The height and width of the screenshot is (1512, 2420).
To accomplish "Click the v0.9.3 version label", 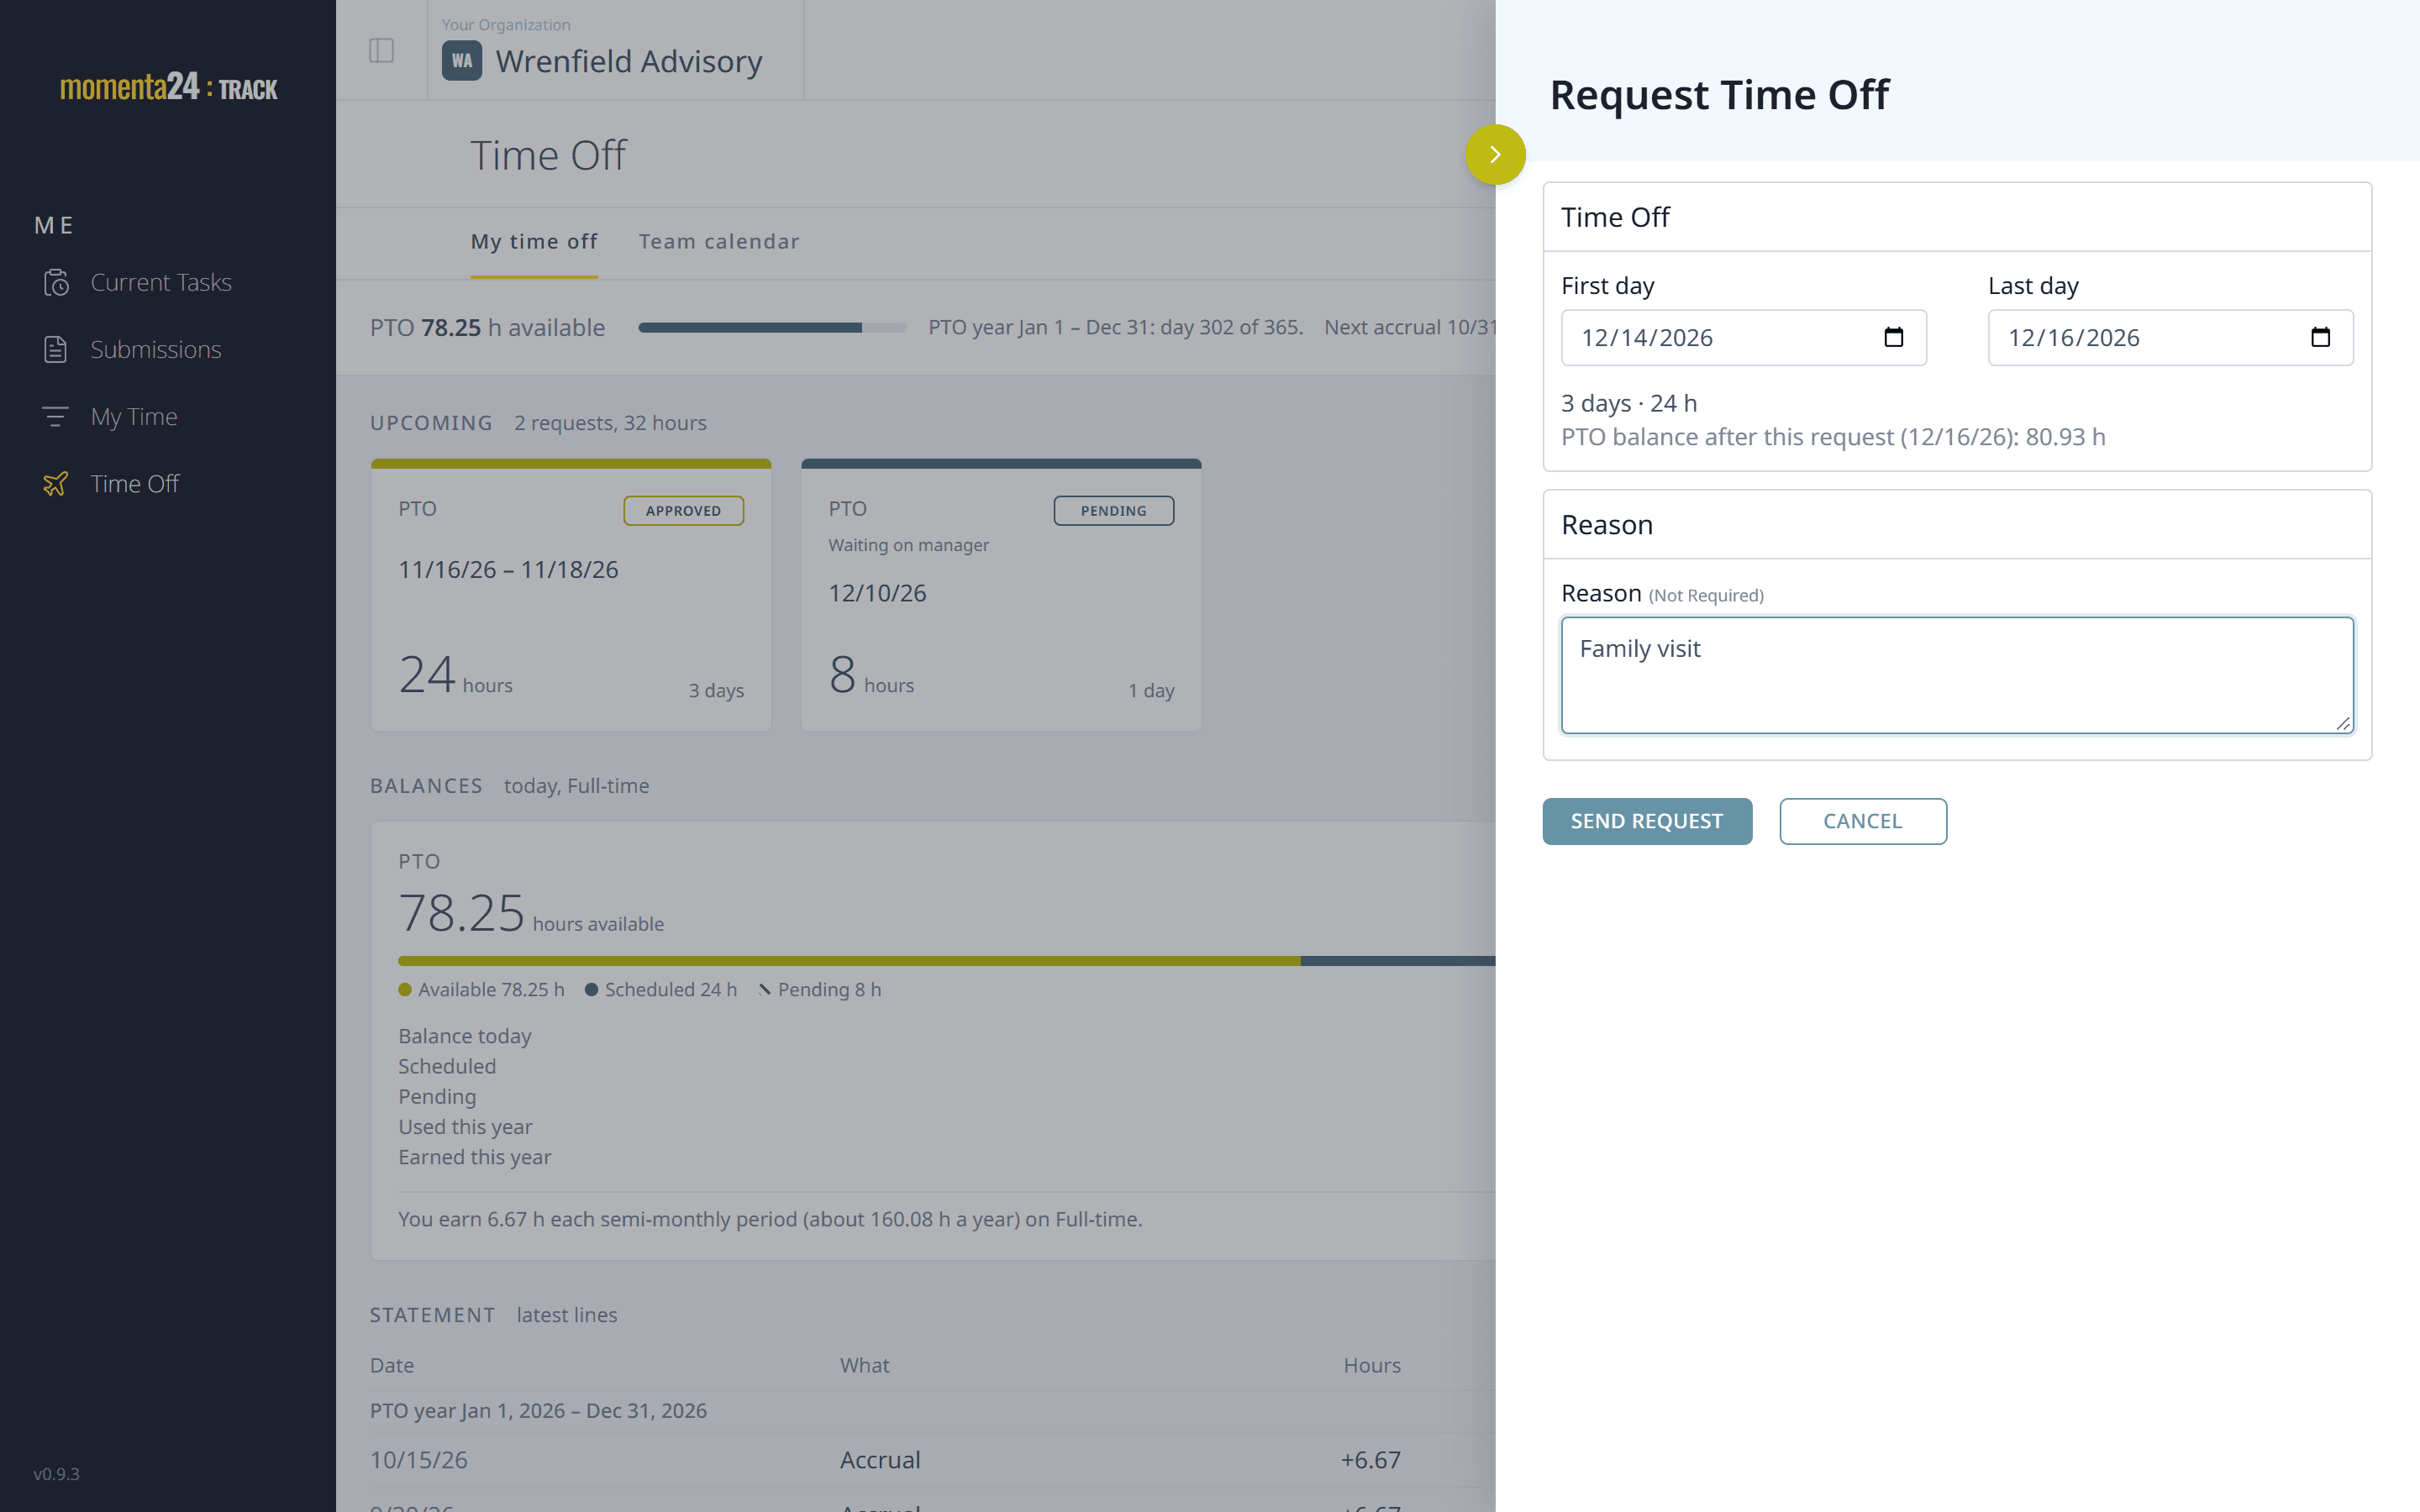I will click(x=56, y=1474).
